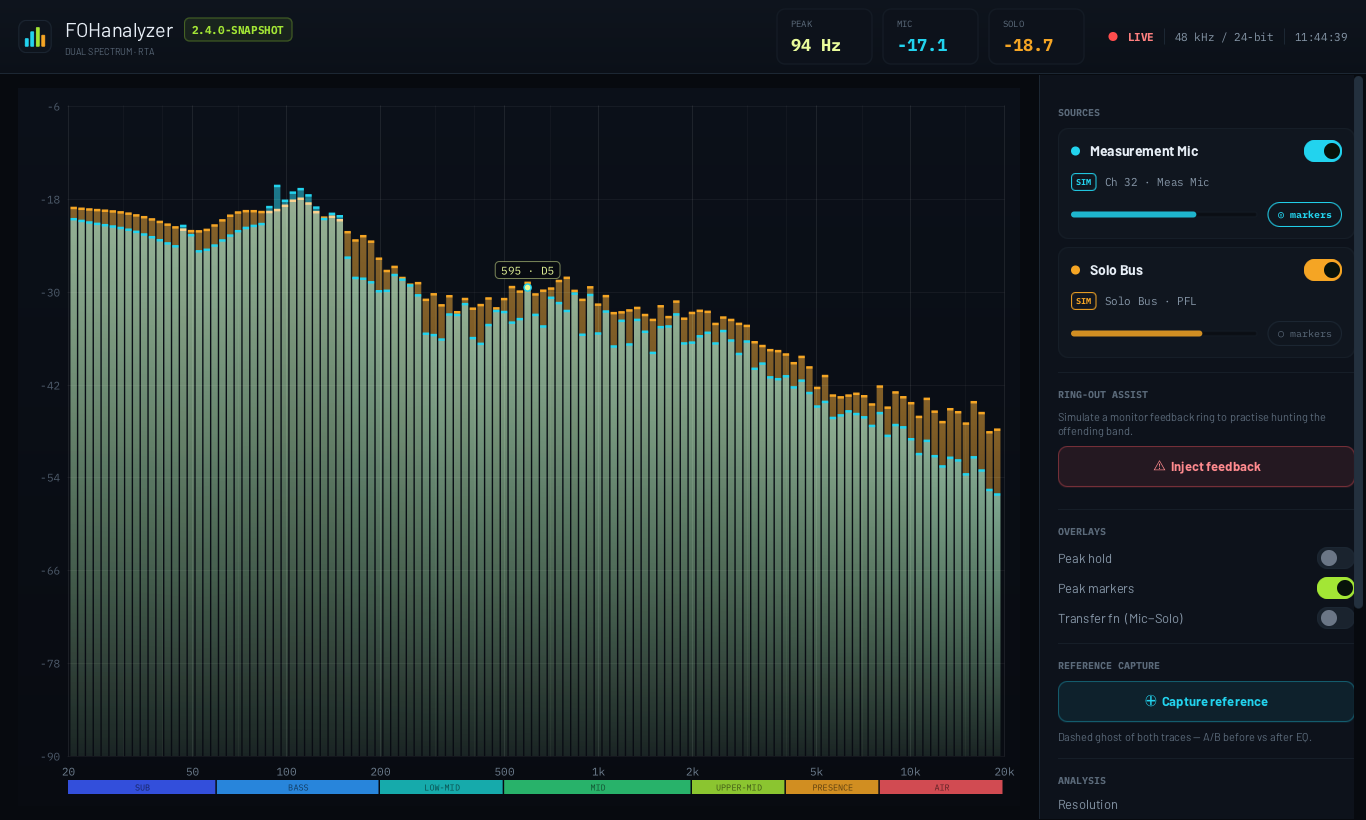Click the 595 · D5 peak marker label
The width and height of the screenshot is (1366, 820).
click(527, 270)
